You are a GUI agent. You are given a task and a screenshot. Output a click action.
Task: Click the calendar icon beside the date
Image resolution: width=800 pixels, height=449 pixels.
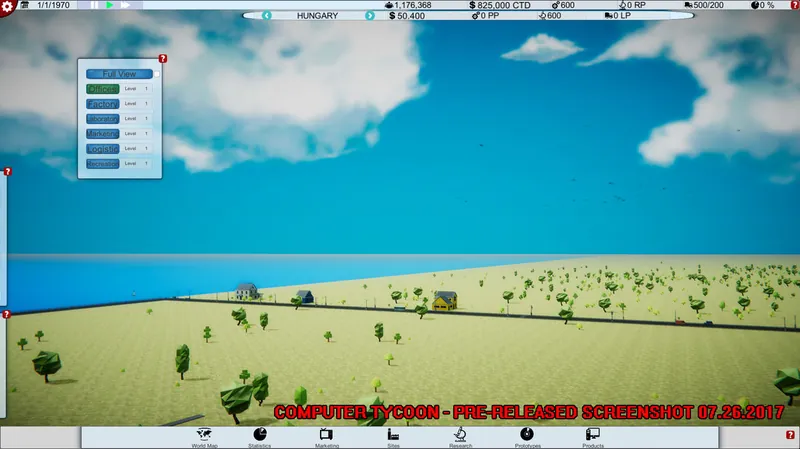pos(24,5)
